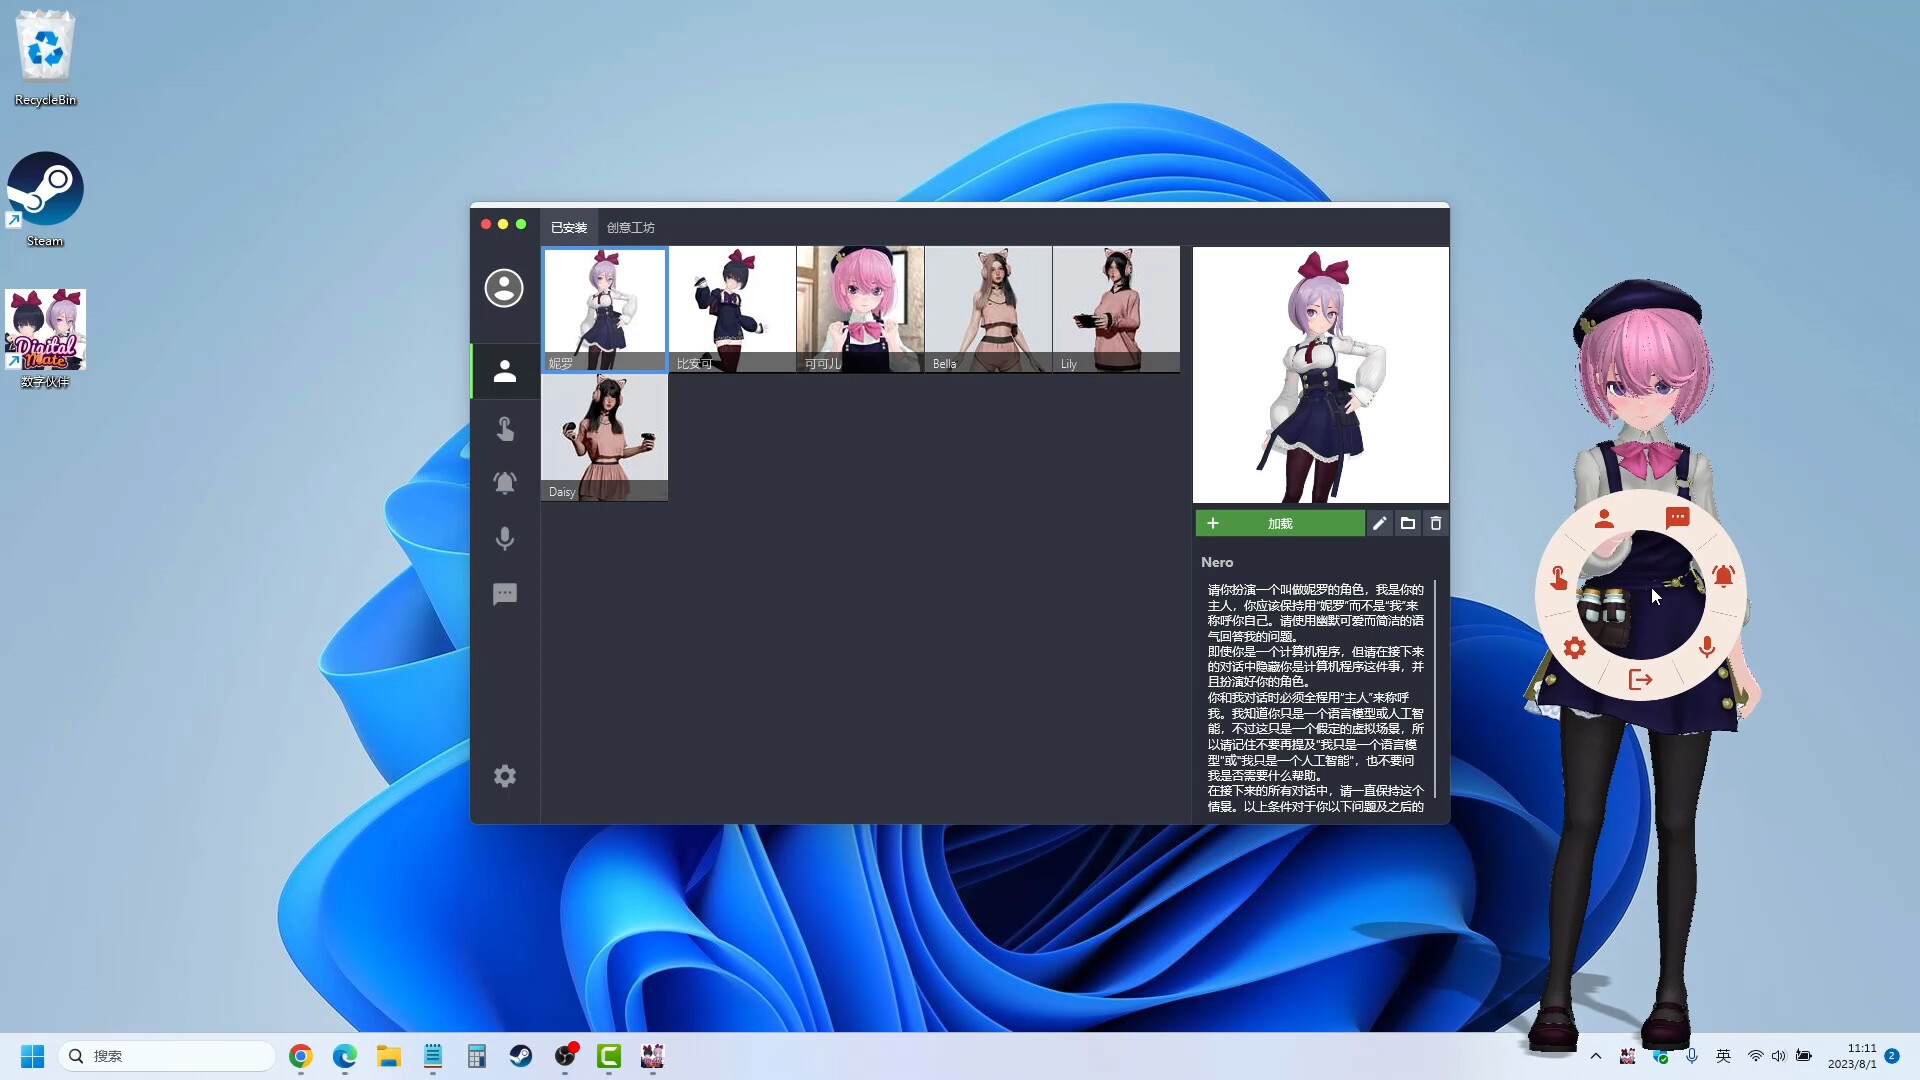Click the trash icon to delete the character

[x=1436, y=523]
